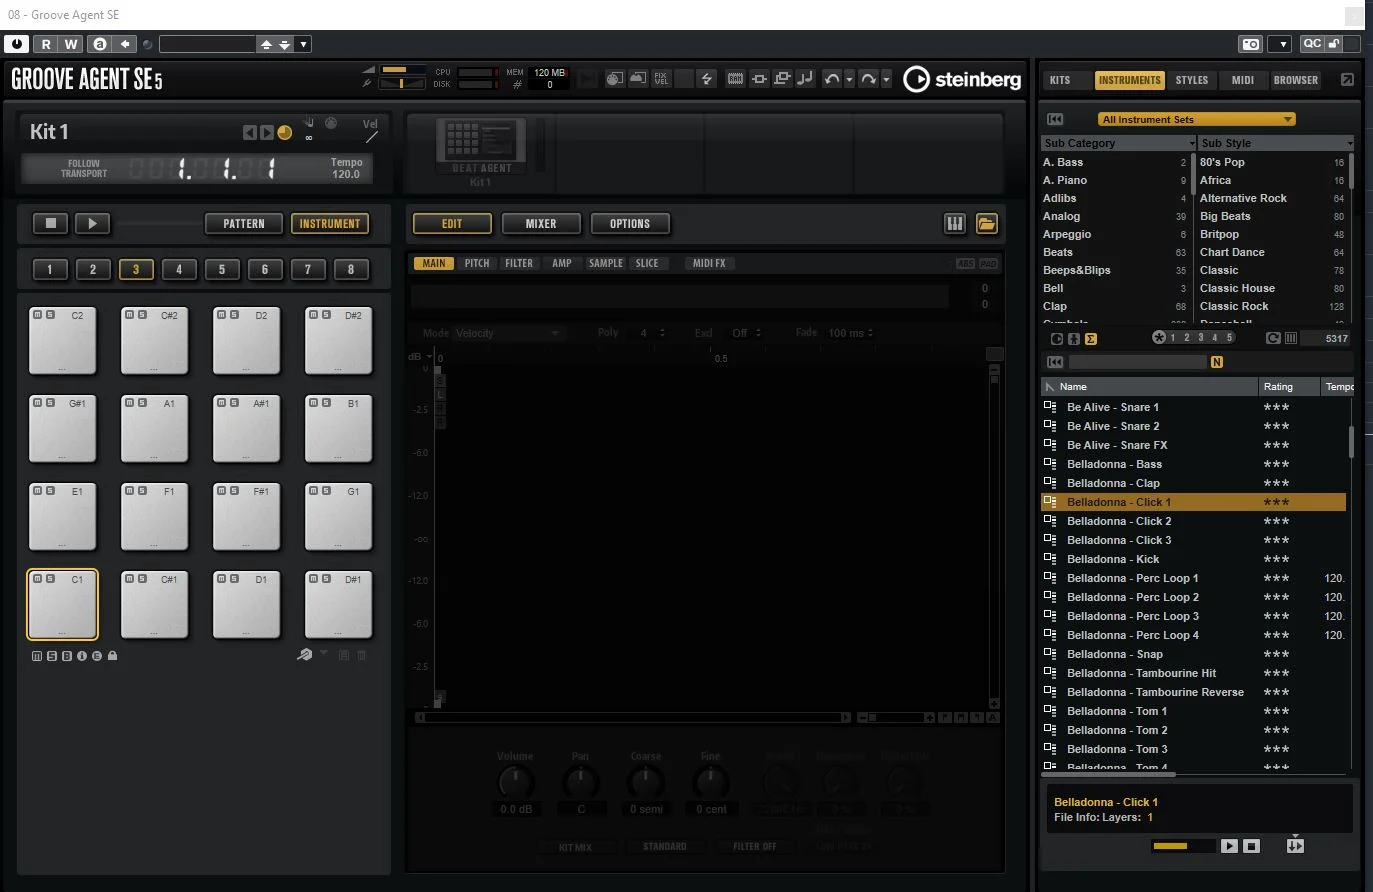Load the previous kit arrow
Viewport: 1373px width, 892px height.
[x=250, y=132]
